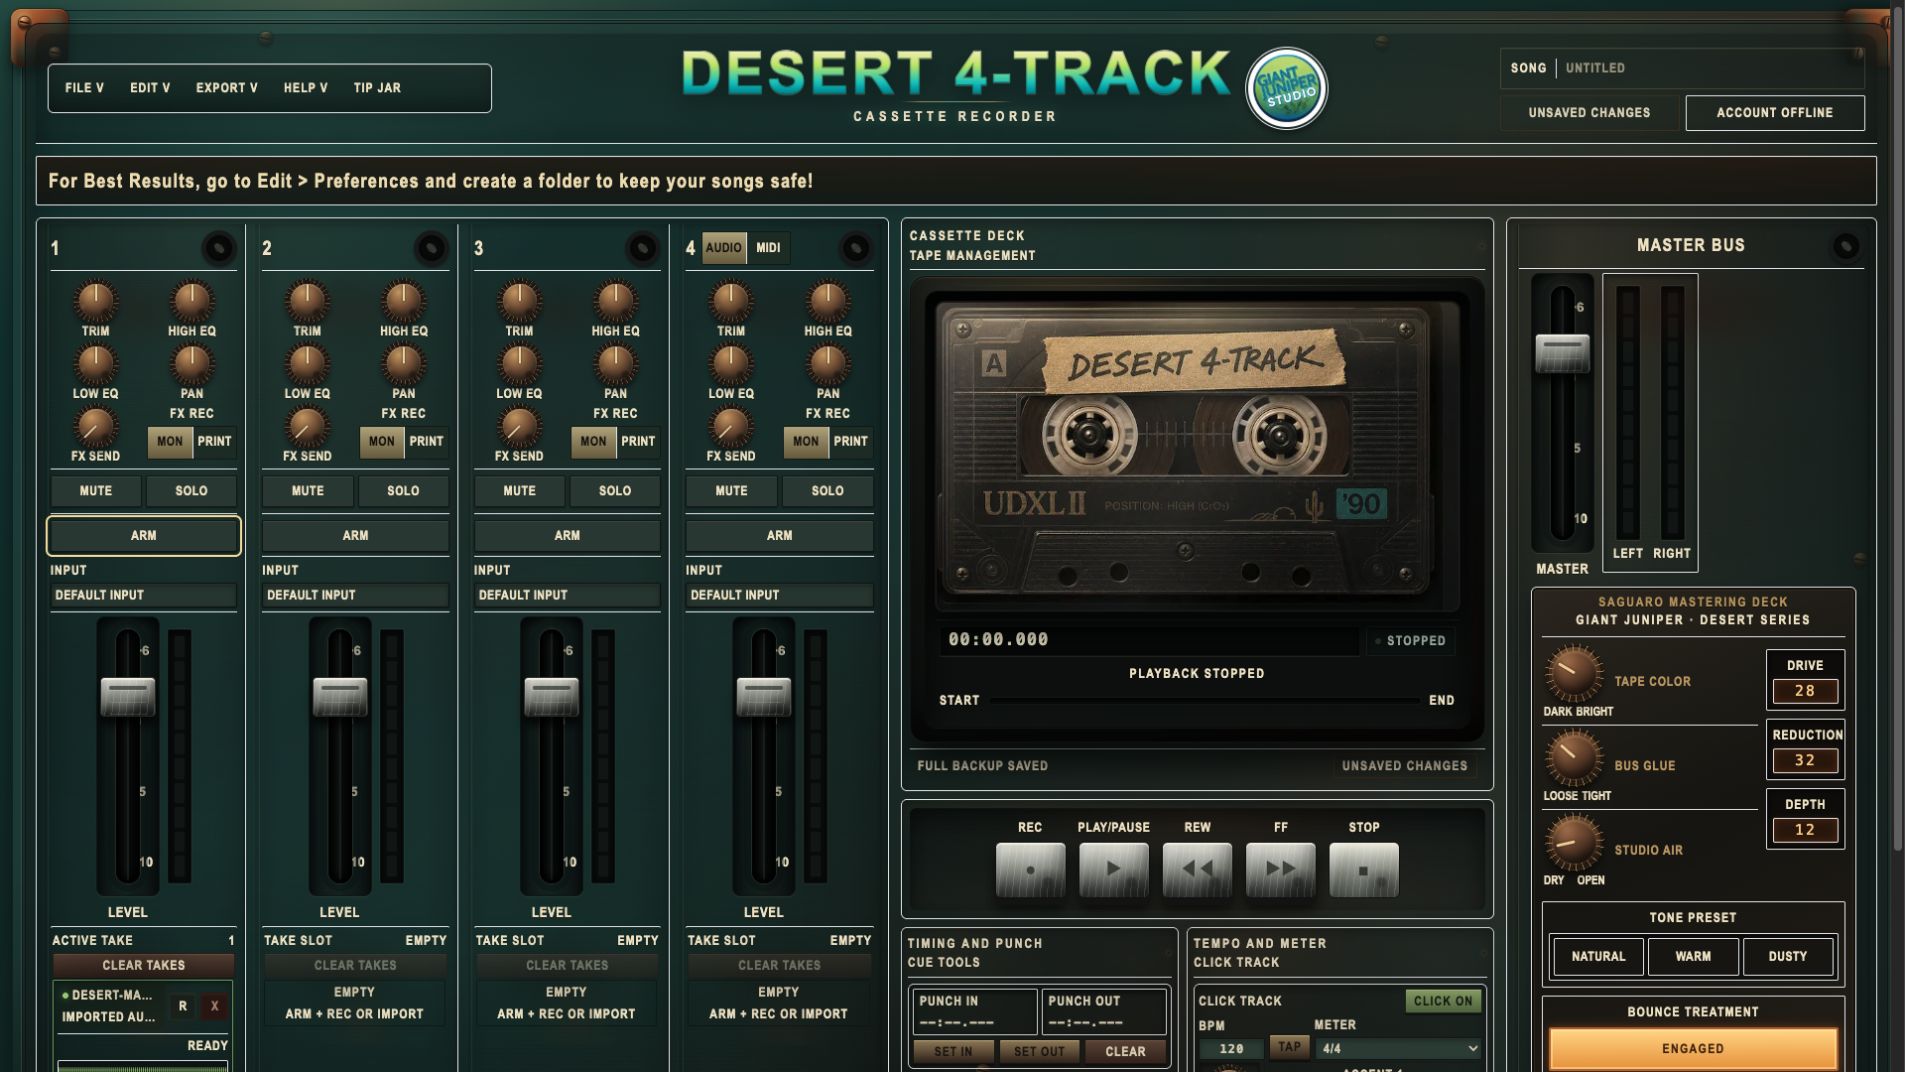The image size is (1905, 1072).
Task: Click the BPM 120 field
Action: [1231, 1050]
